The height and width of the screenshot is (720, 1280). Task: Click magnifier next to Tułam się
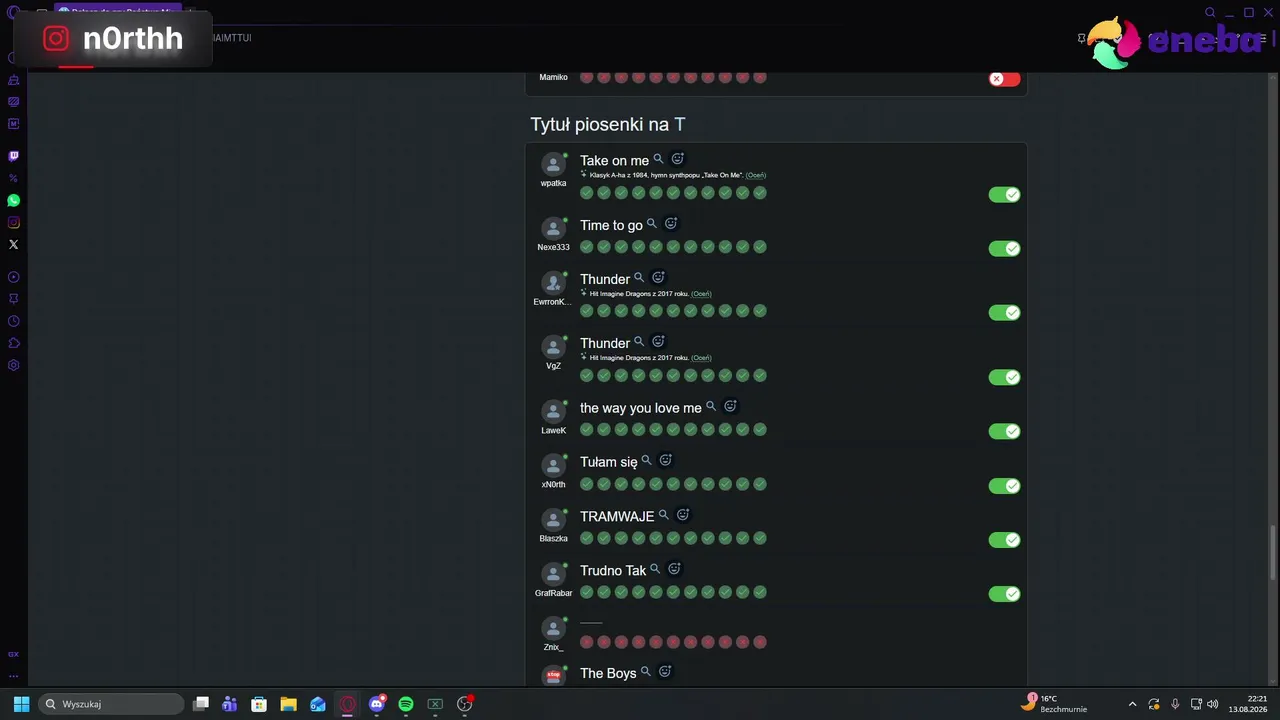[x=646, y=460]
